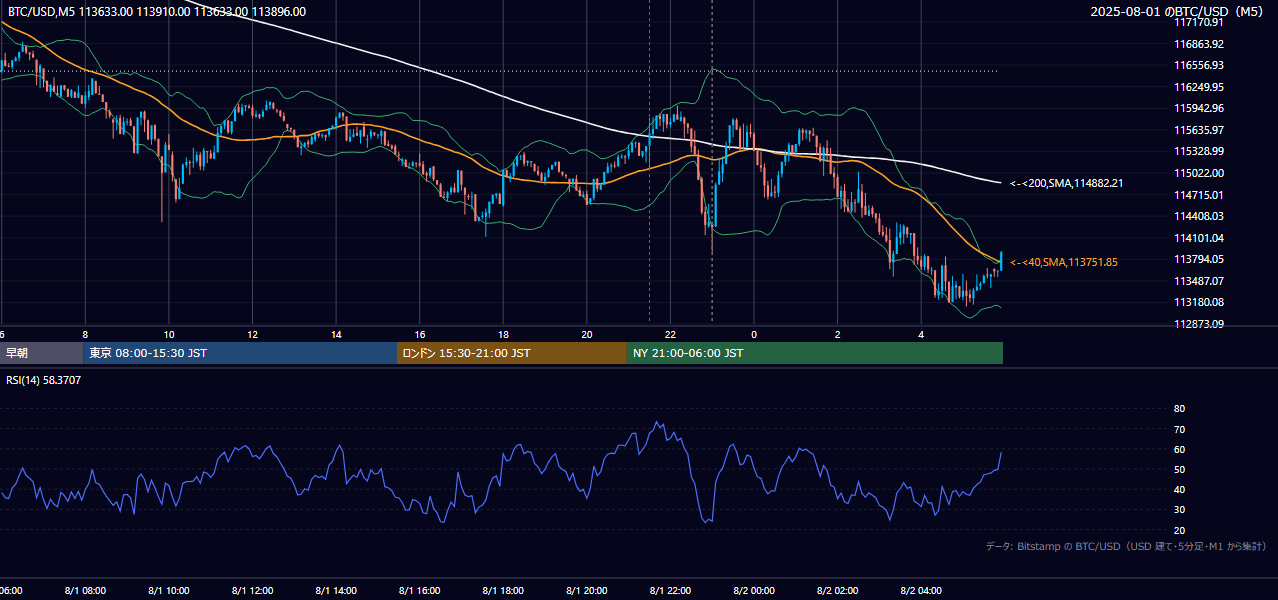Click price axis value 114101.04
Viewport: 1278px width, 600px height.
(x=1199, y=238)
